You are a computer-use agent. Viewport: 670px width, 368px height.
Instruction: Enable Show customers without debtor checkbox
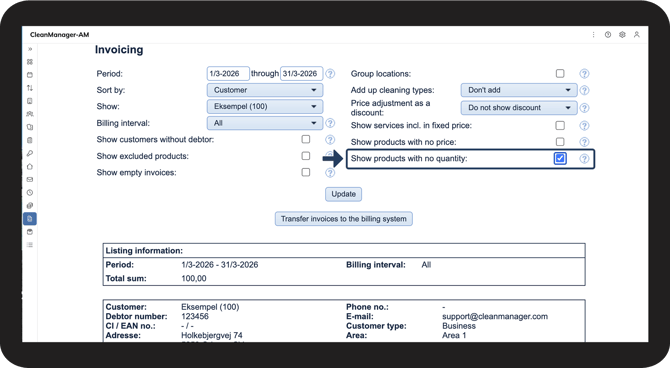click(306, 139)
